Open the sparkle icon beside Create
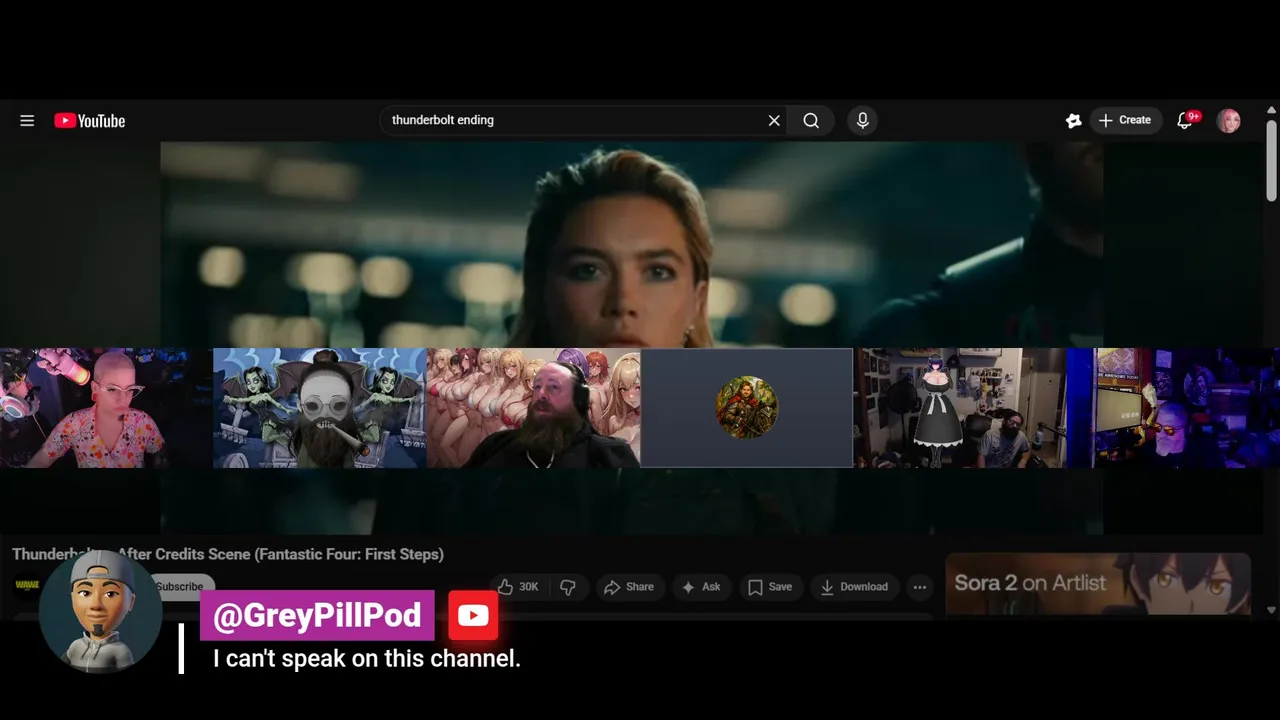 coord(1073,120)
